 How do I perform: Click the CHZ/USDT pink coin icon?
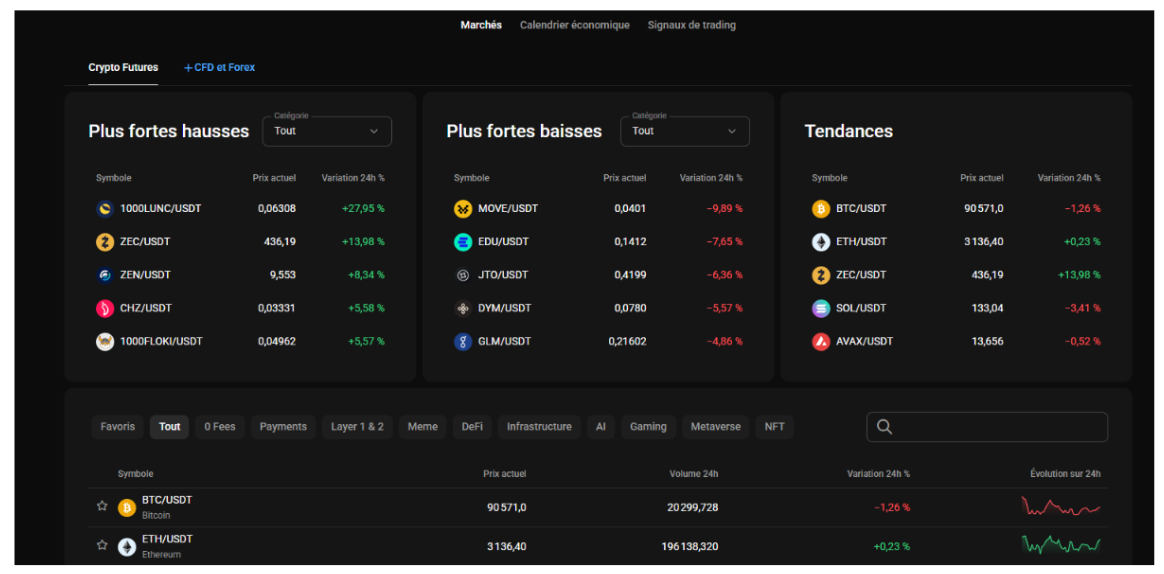pos(105,308)
